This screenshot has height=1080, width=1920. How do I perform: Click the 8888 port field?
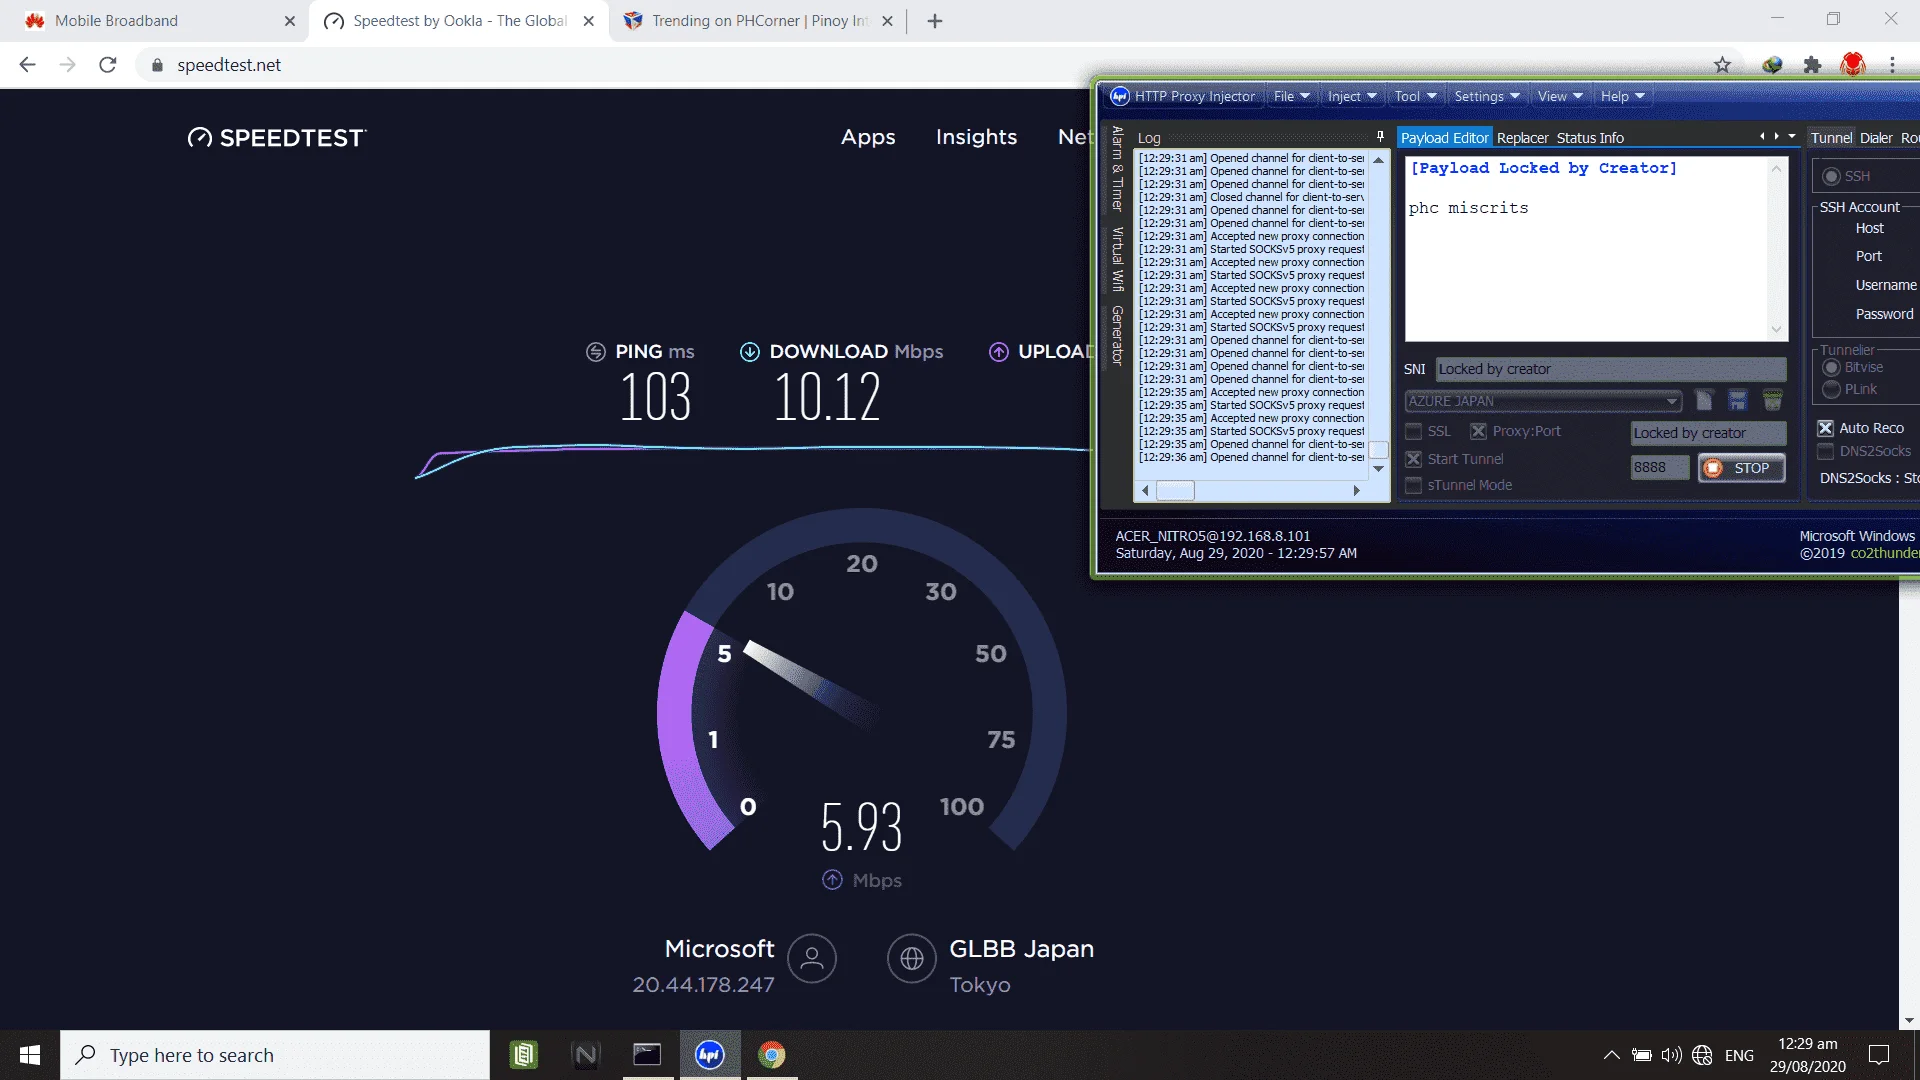[1660, 468]
